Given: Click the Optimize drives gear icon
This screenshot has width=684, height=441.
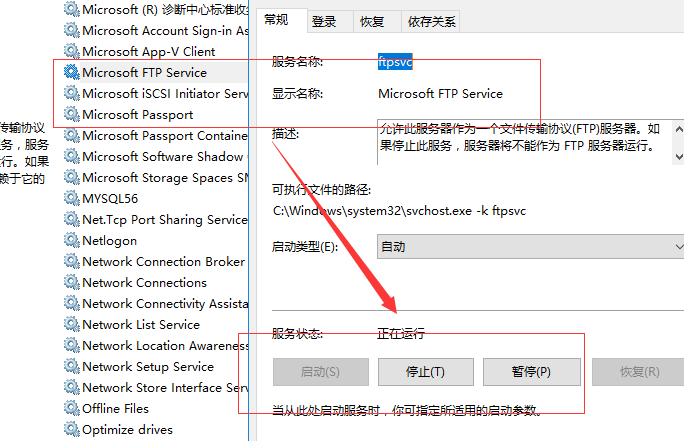Looking at the screenshot, I should point(71,429).
